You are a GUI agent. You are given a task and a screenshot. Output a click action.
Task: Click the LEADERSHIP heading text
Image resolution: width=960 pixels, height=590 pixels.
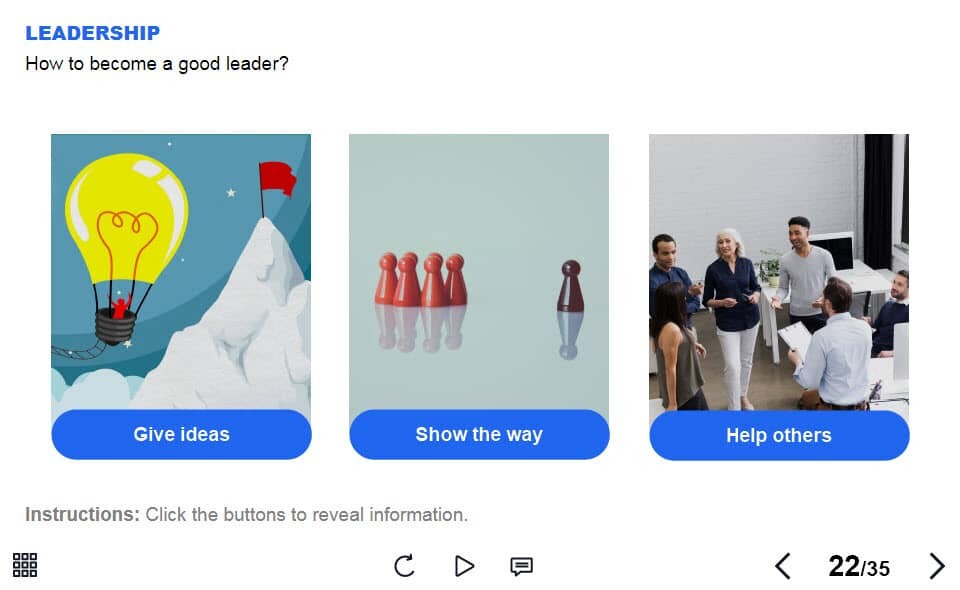pyautogui.click(x=92, y=33)
